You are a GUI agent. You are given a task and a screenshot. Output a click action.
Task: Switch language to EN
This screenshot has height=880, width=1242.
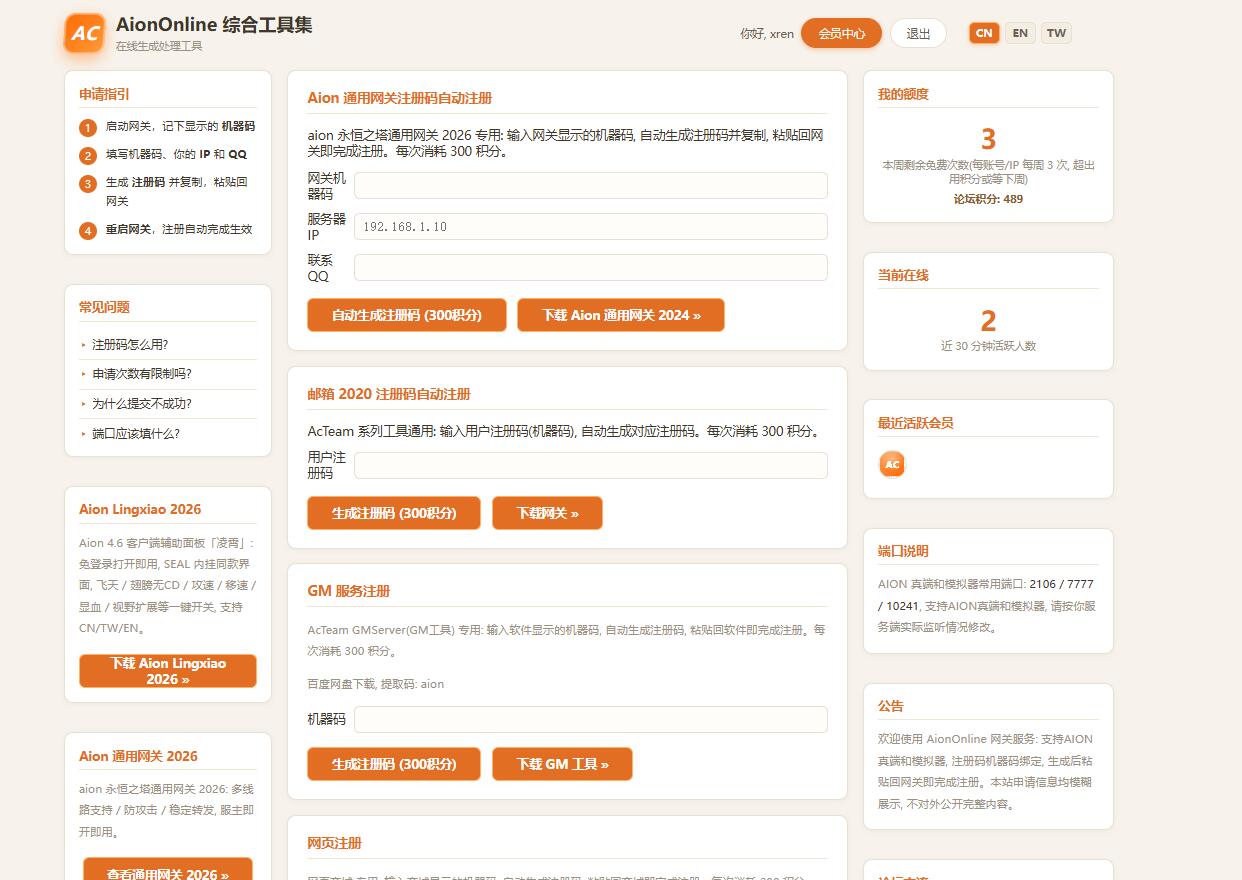coord(1020,33)
